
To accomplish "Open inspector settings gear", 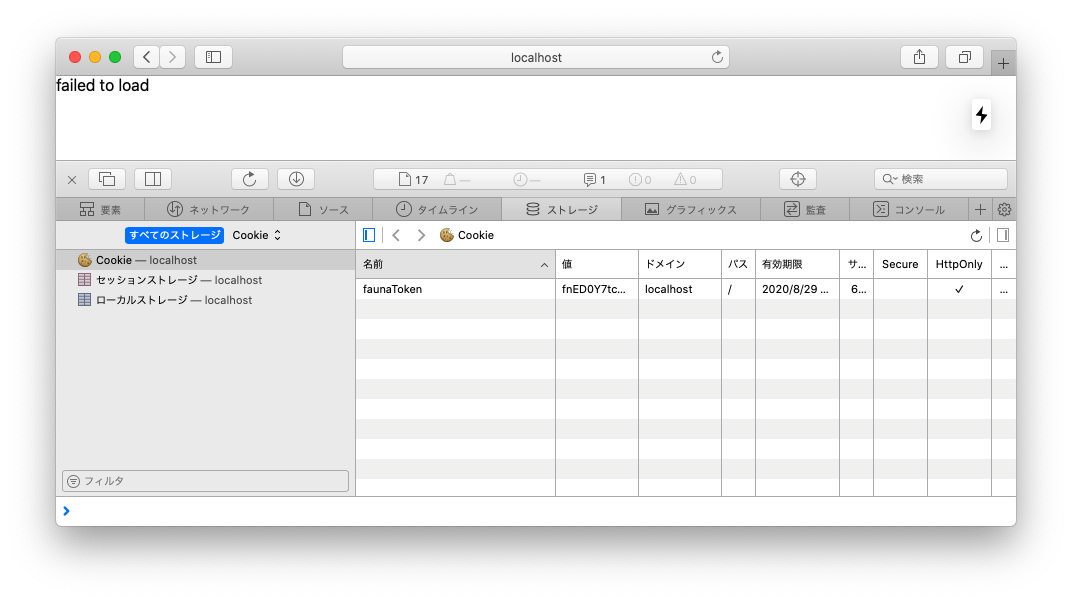I will 1004,210.
